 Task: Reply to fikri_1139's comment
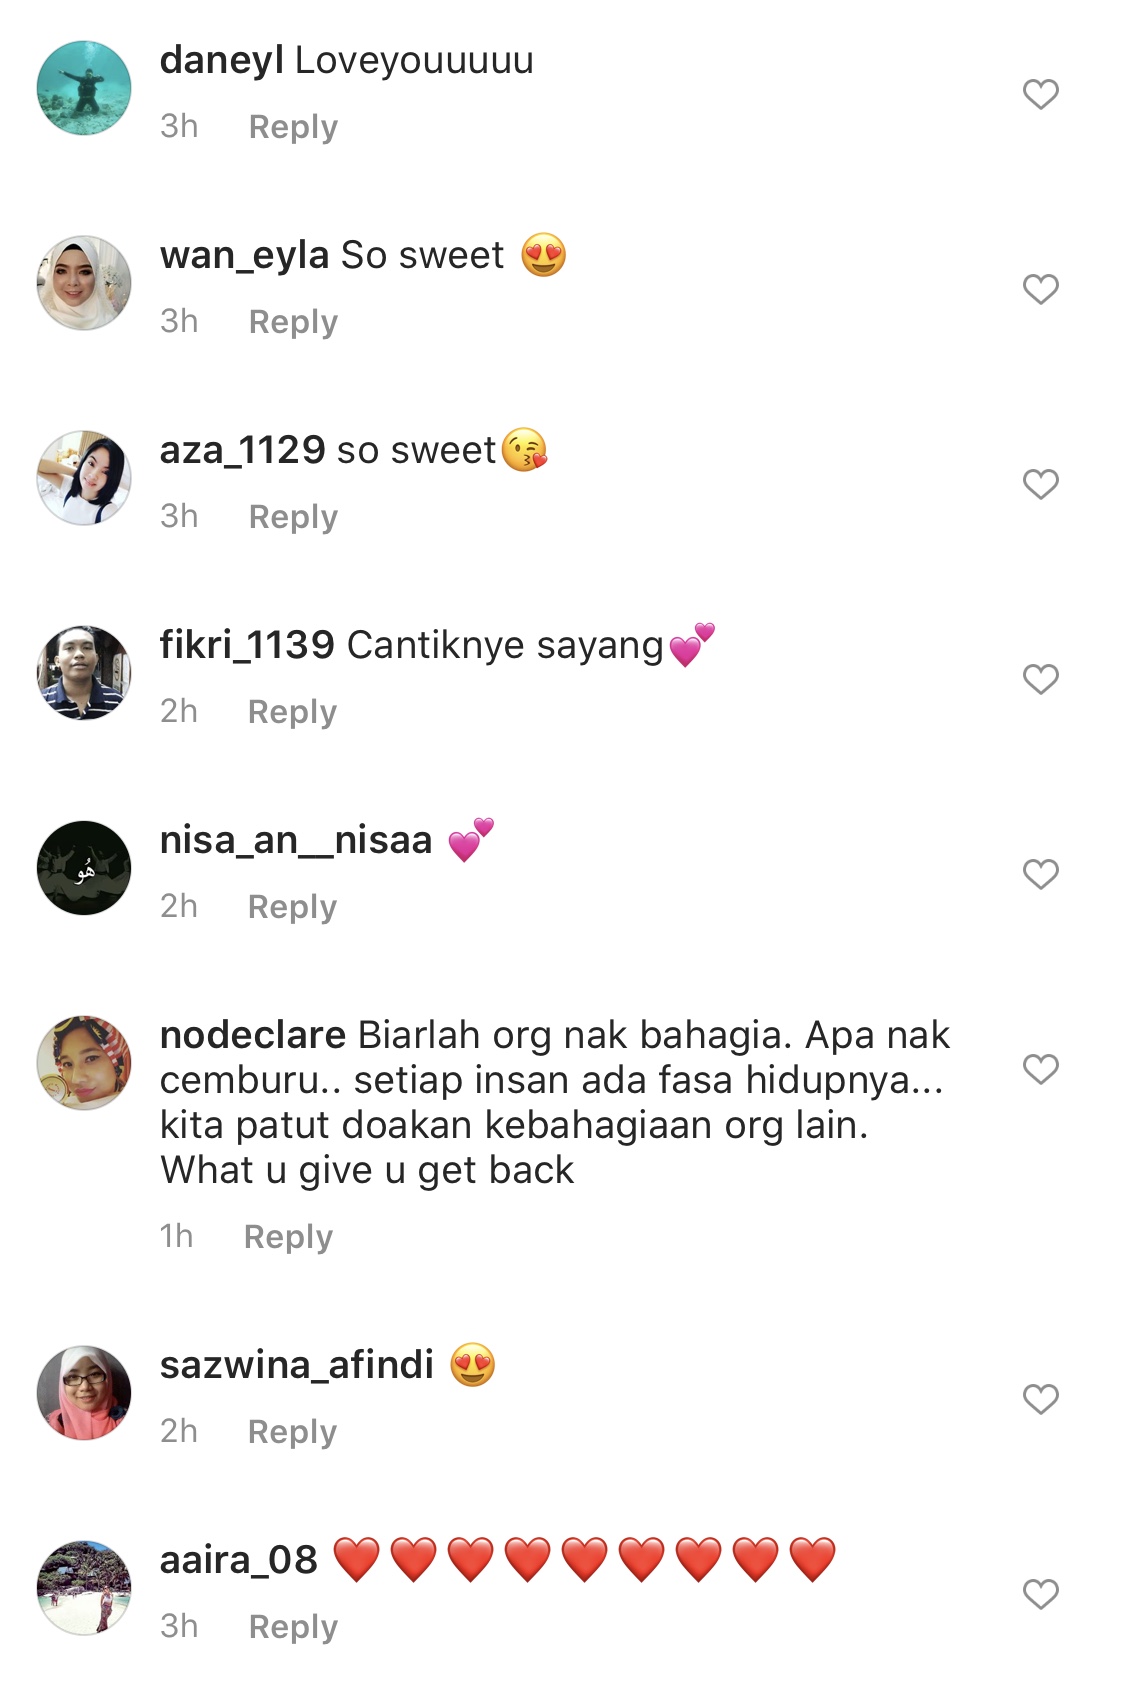[x=292, y=712]
